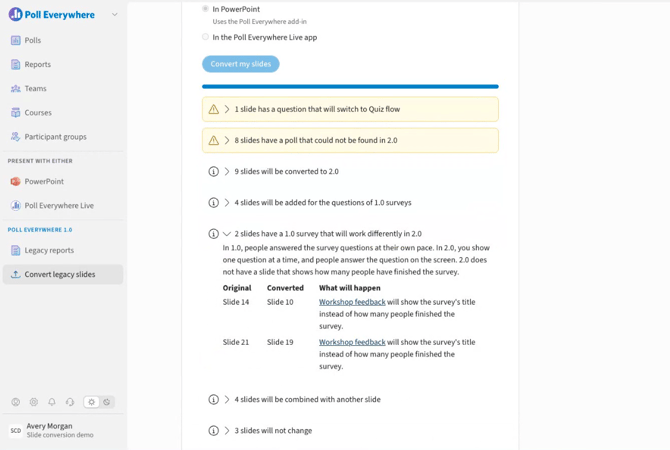
Task: Click the Slide 19 converted cell
Action: click(x=280, y=342)
